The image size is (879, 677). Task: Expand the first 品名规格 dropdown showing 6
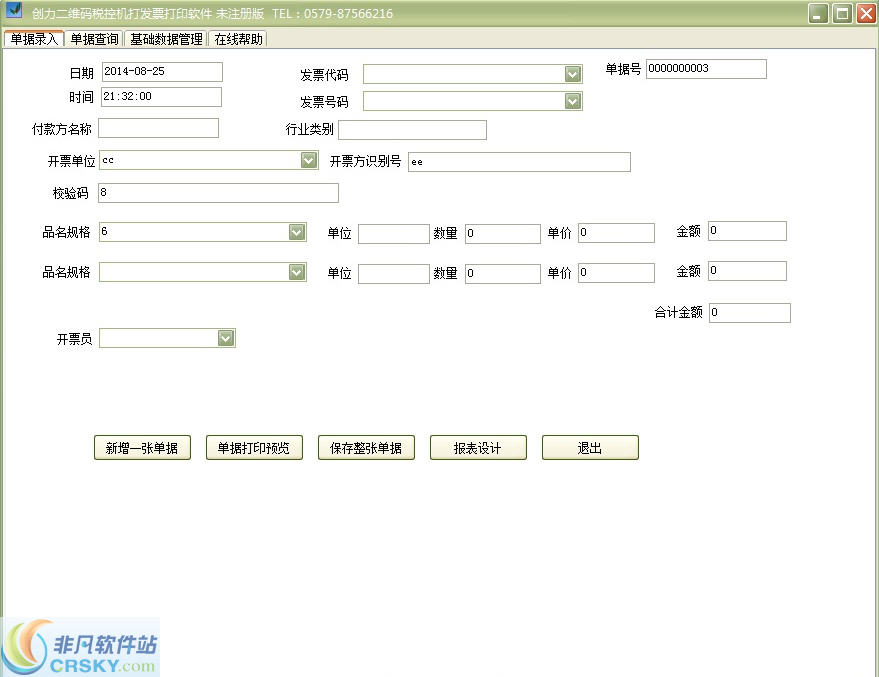click(x=297, y=231)
